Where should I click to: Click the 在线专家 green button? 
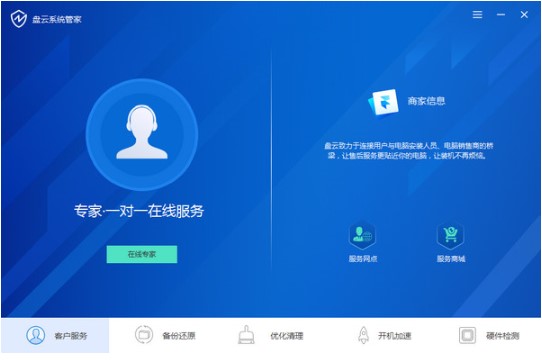click(142, 255)
